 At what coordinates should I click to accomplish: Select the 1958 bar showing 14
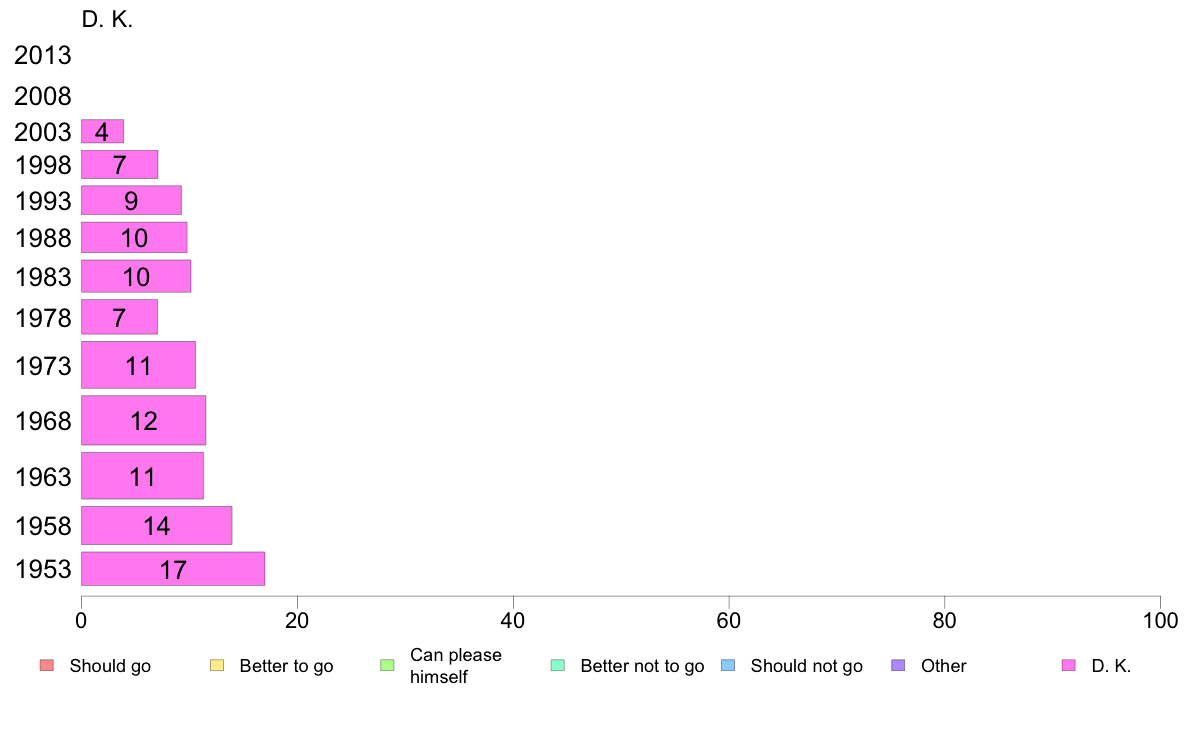tap(156, 525)
